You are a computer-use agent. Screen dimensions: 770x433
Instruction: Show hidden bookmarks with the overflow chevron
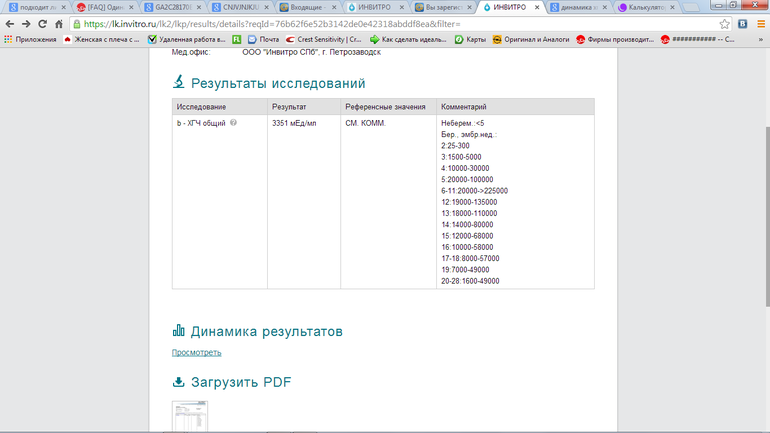(x=761, y=39)
